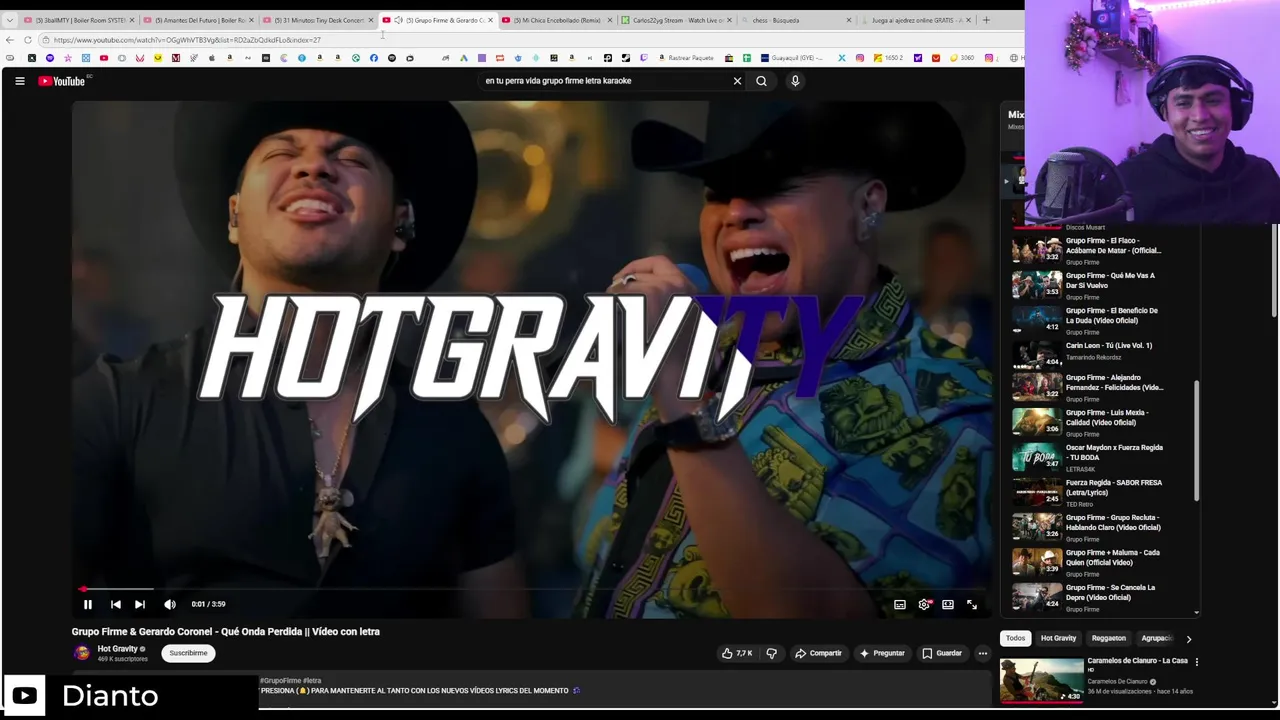Click the Preguntar button
Screen dimensions: 1280x720
pos(881,653)
